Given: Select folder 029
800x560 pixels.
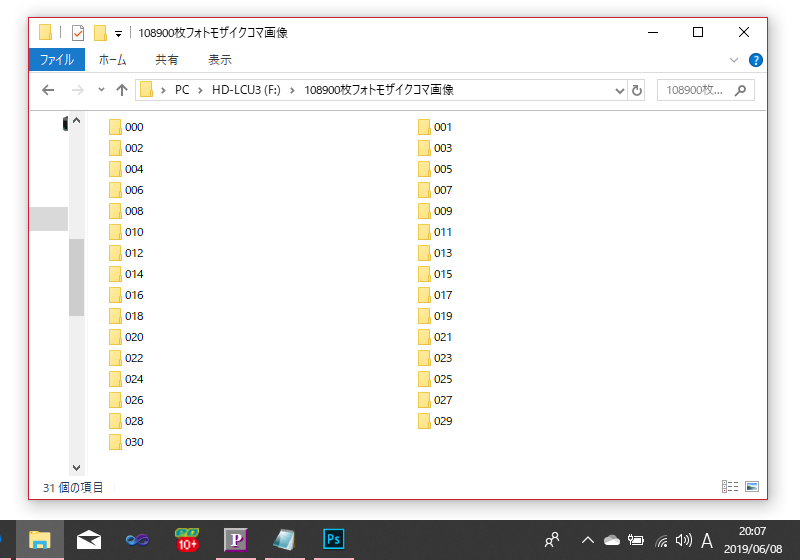Looking at the screenshot, I should (x=435, y=421).
